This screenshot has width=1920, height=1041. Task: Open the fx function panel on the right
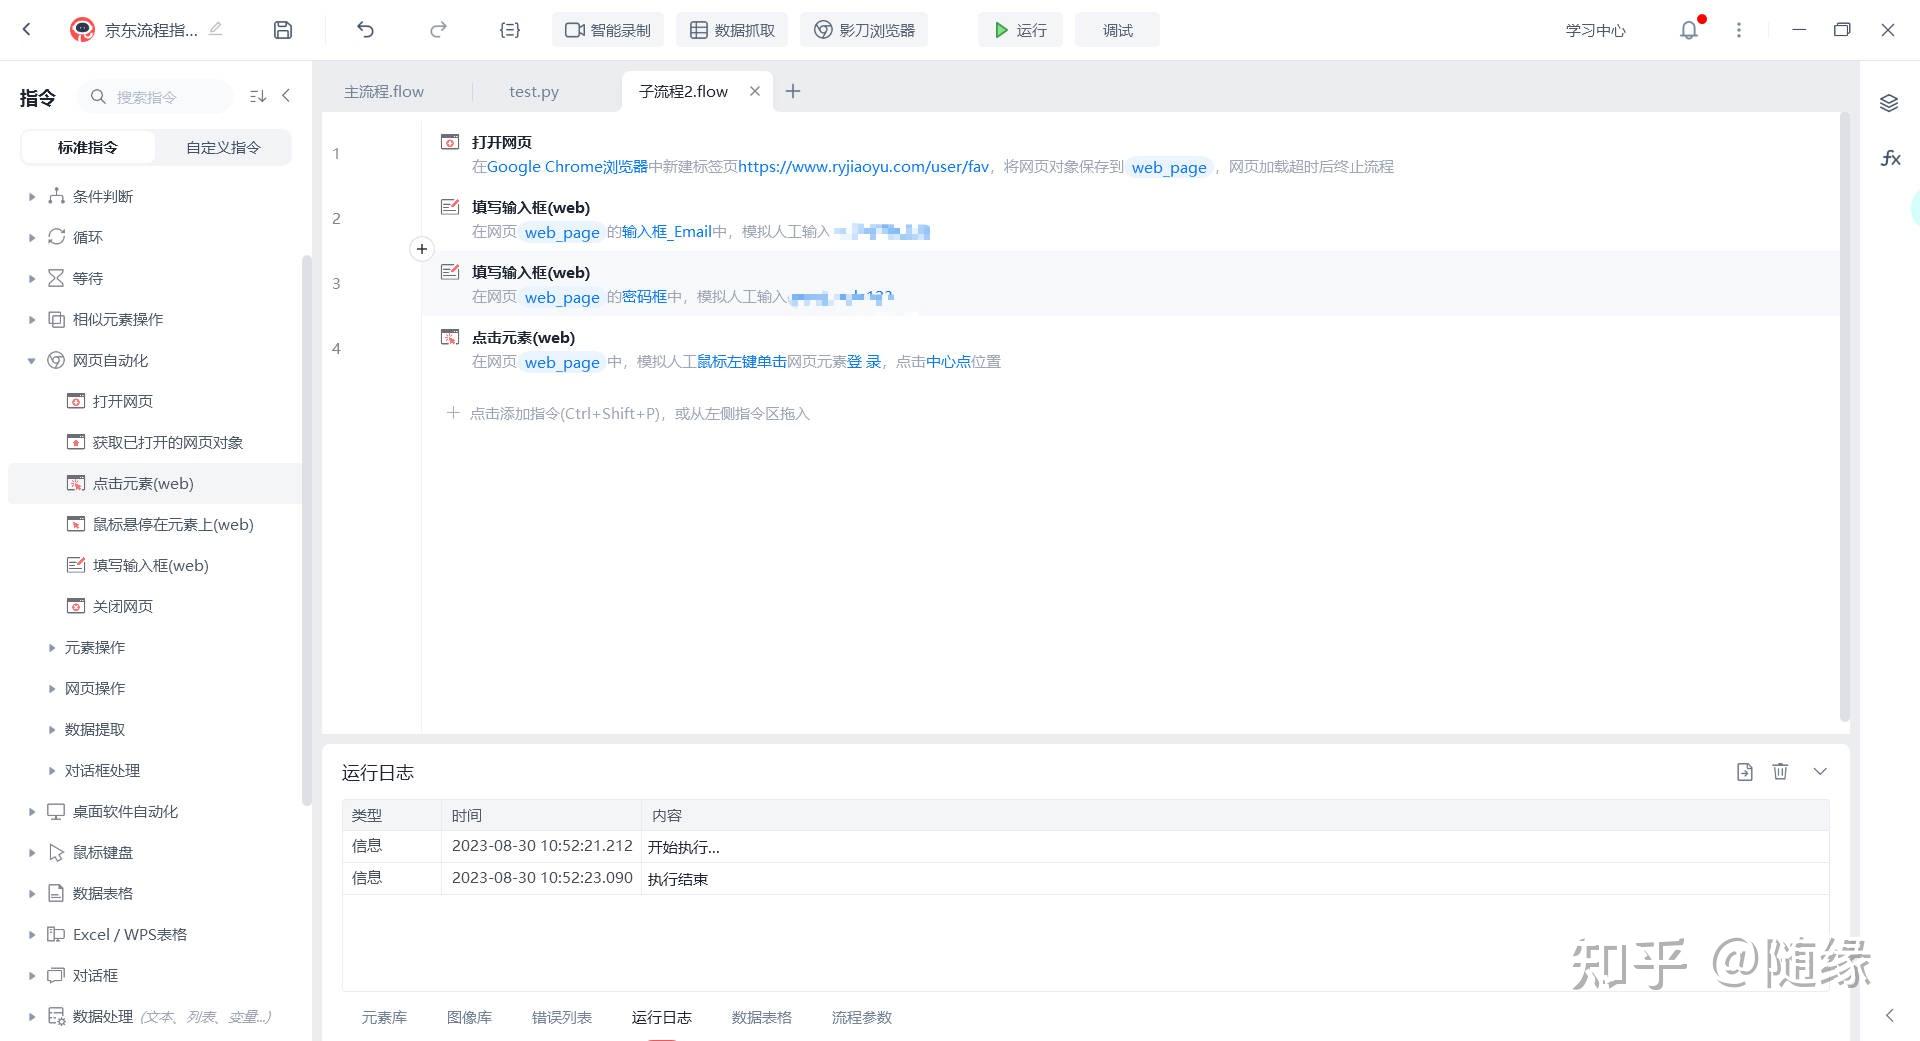click(1890, 157)
